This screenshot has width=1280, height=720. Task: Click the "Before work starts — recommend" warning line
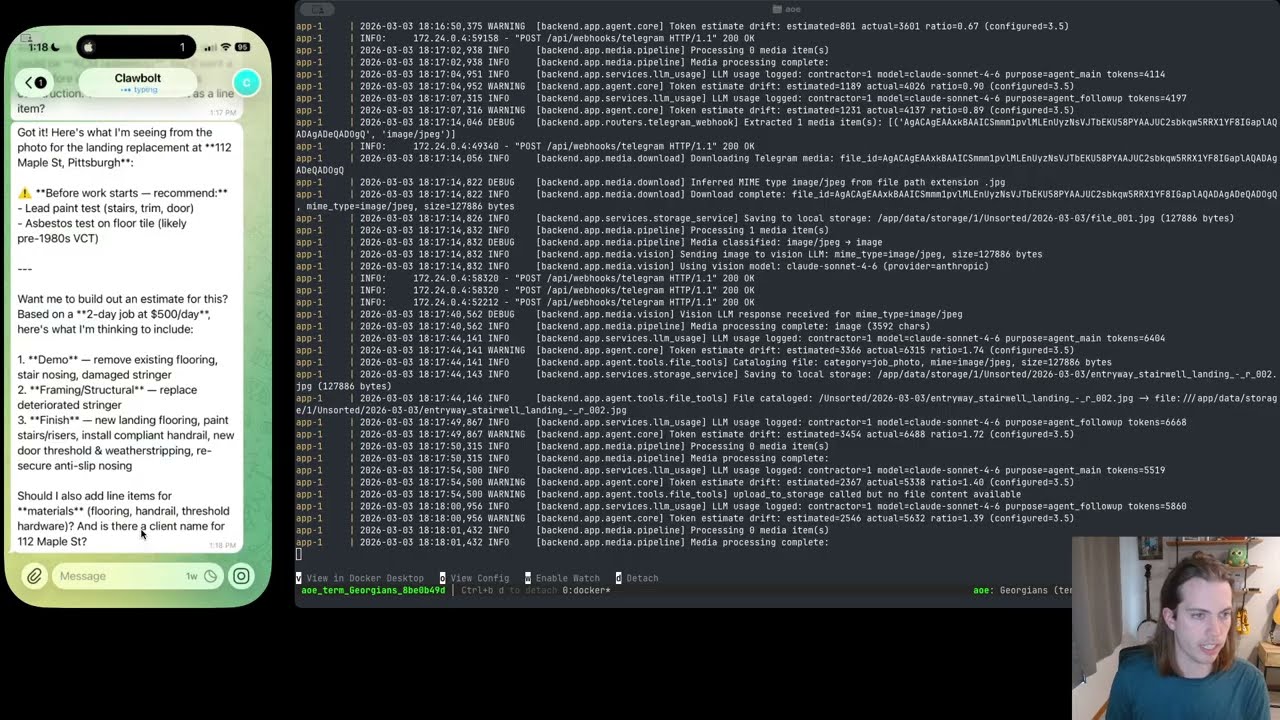tap(123, 192)
